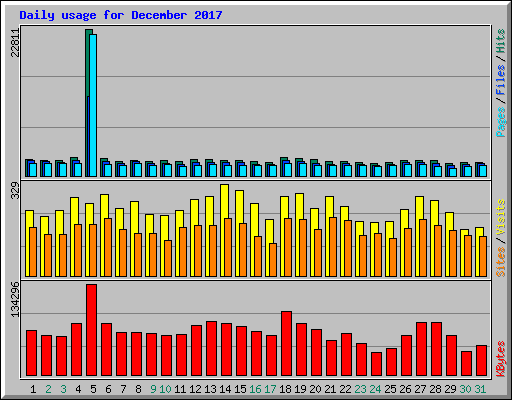Click the red KBytes bar for day 24

[377, 364]
